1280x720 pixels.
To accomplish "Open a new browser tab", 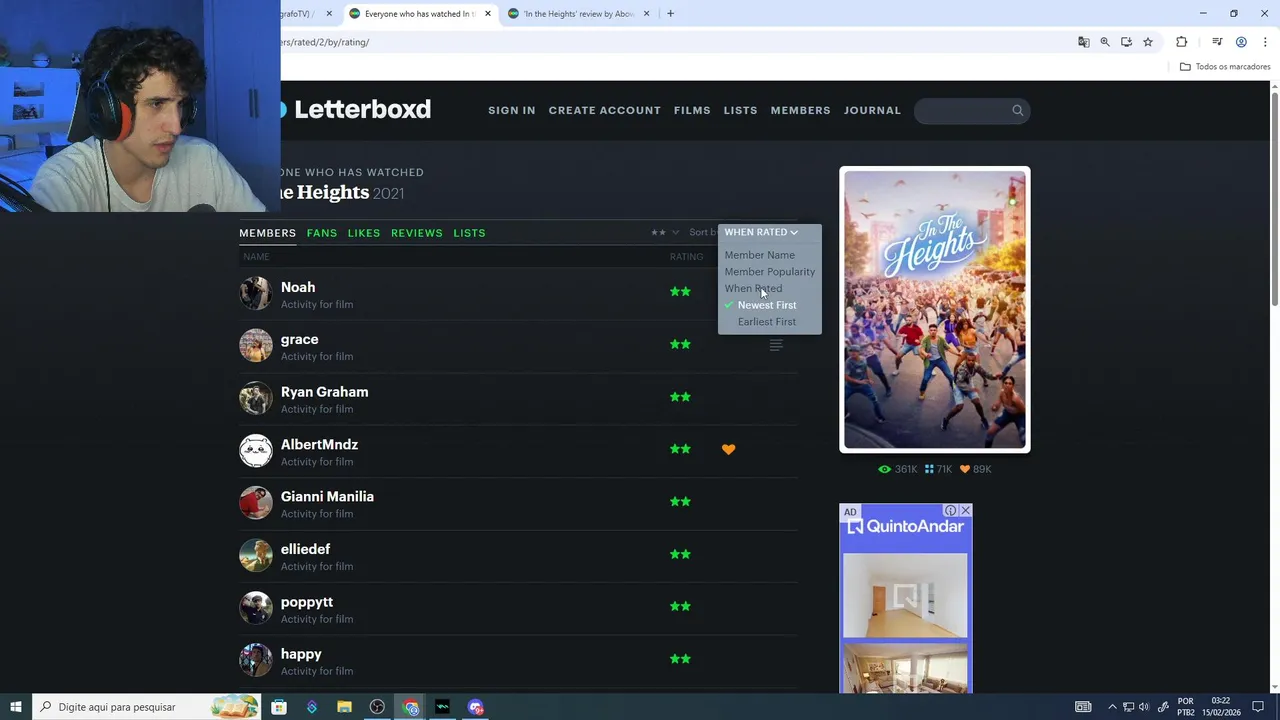I will (x=670, y=14).
